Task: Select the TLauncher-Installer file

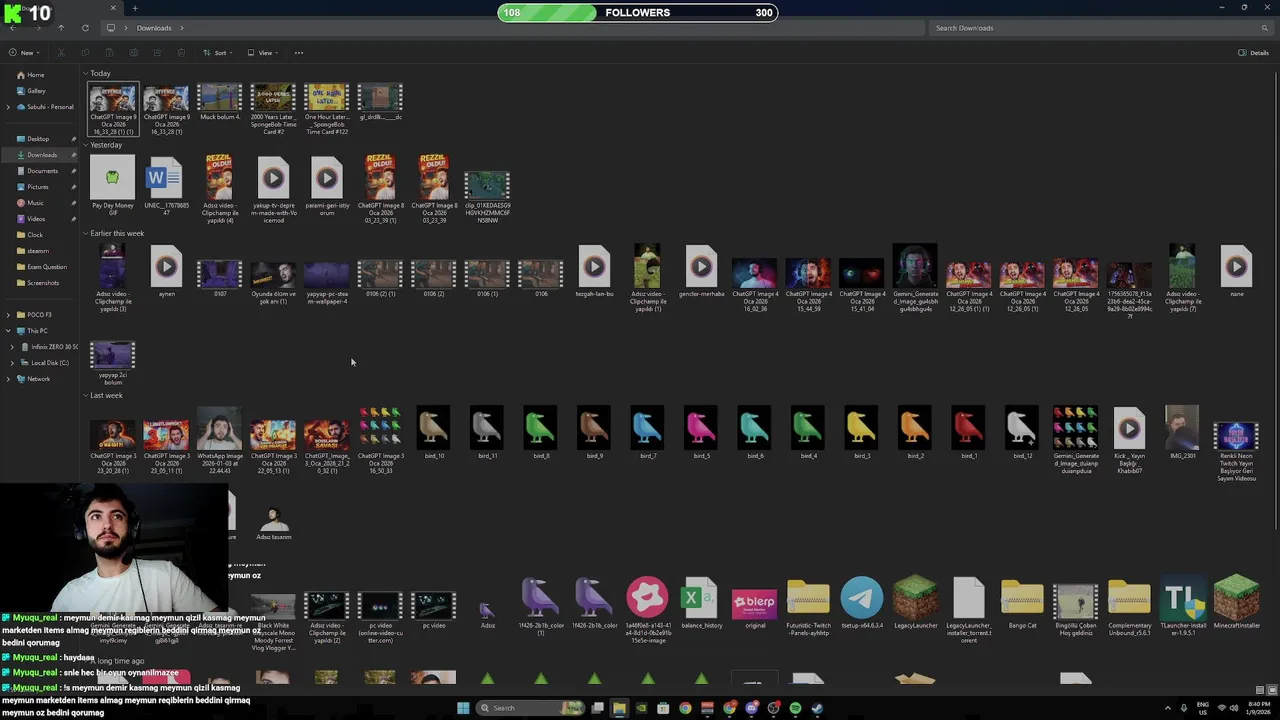Action: 1183,607
